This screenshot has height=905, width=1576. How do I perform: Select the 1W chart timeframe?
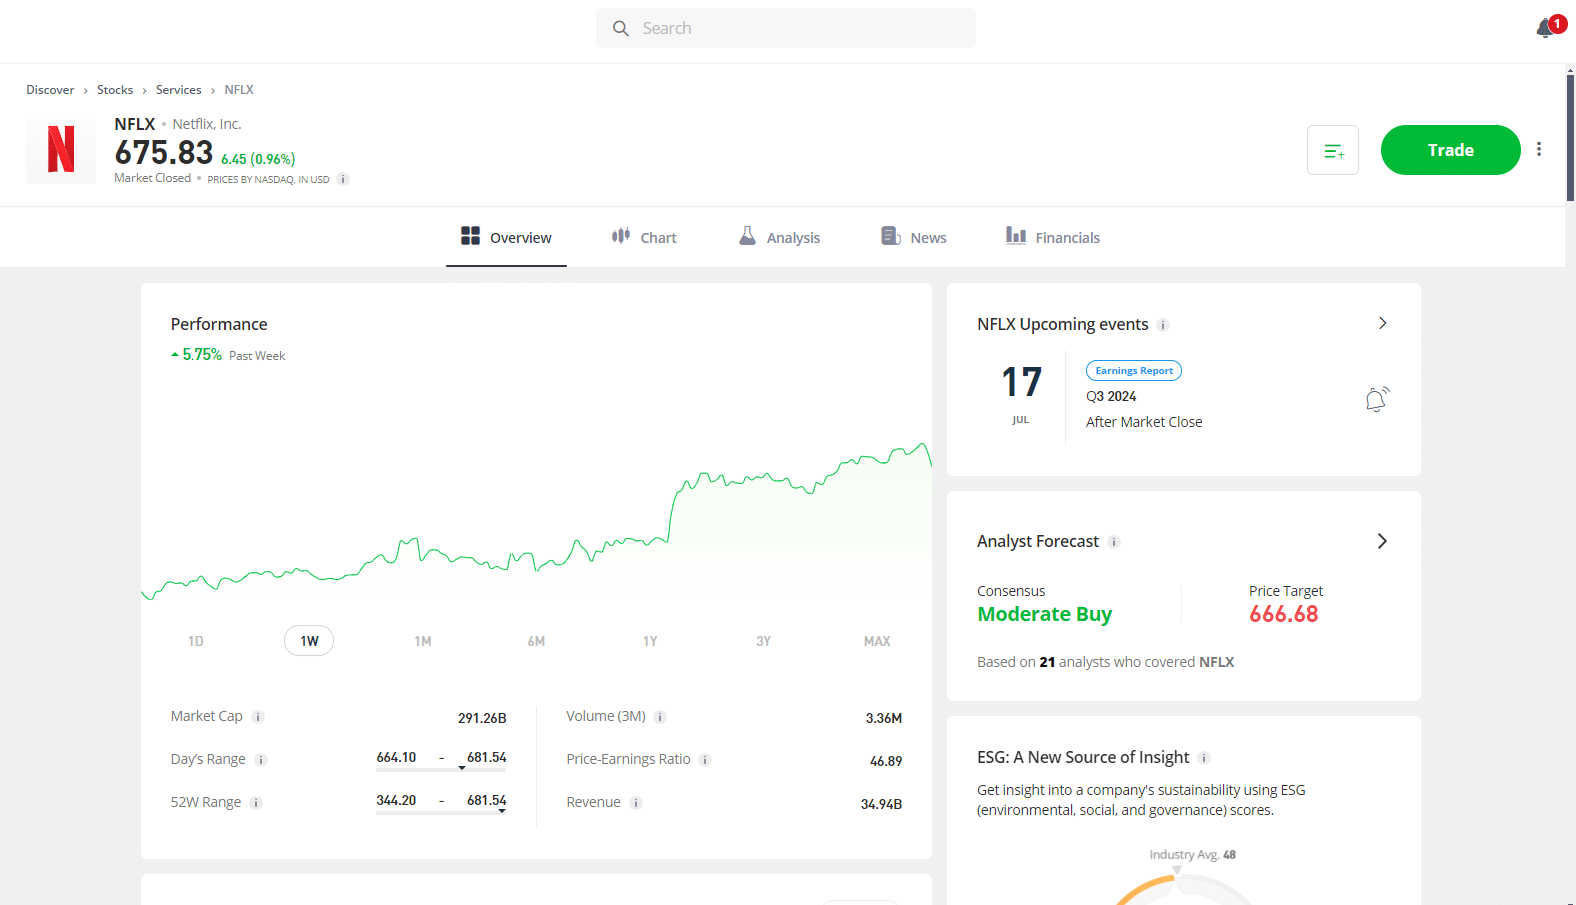pos(309,641)
